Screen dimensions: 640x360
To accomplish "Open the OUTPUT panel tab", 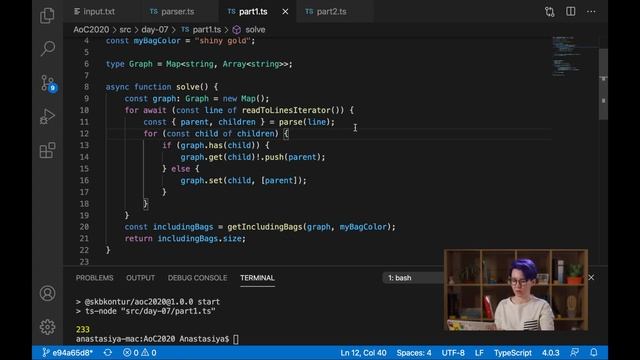I will (x=140, y=278).
